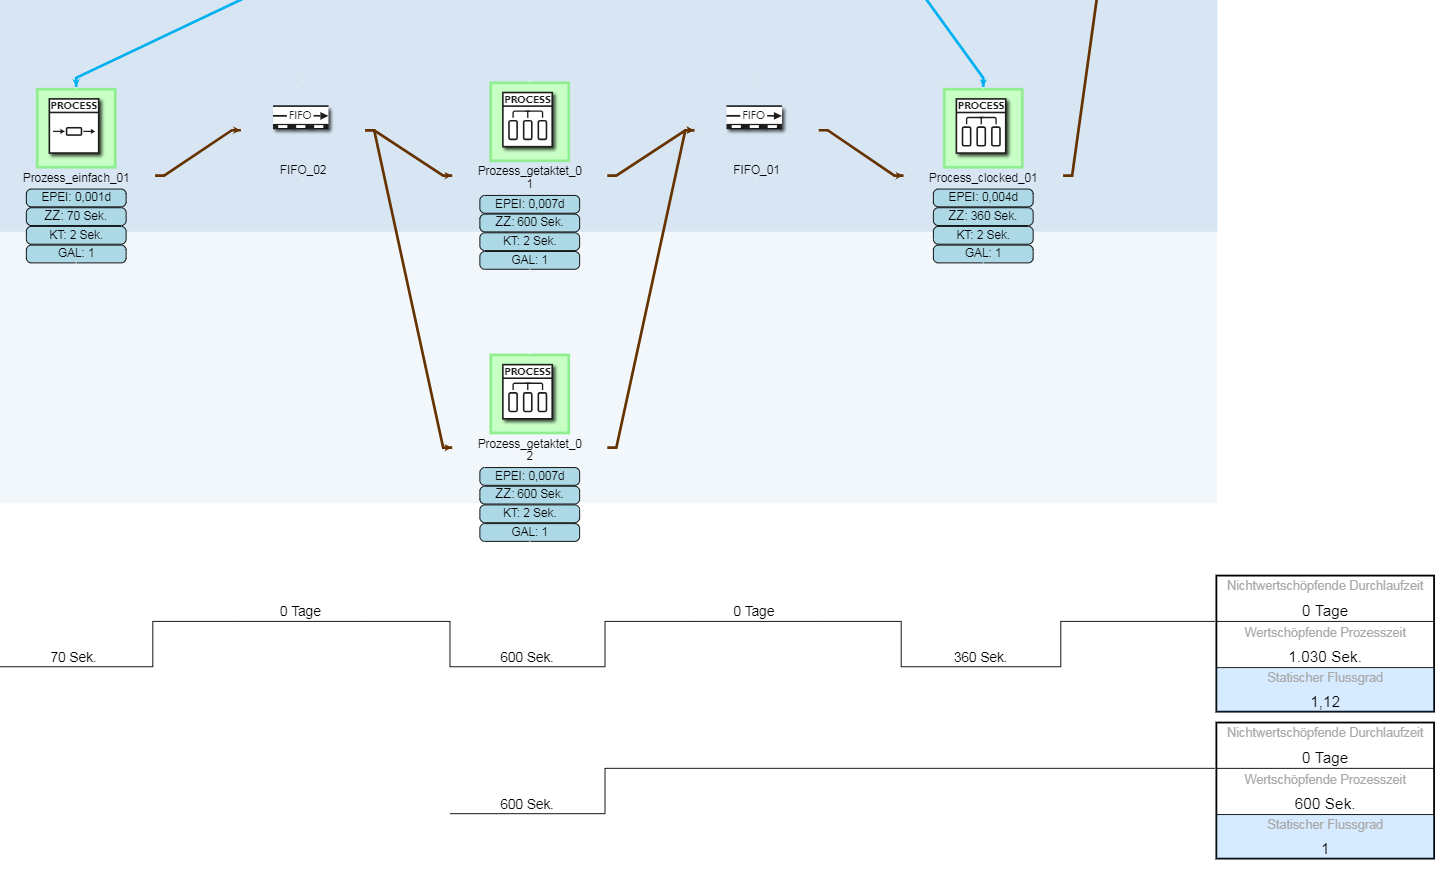This screenshot has width=1443, height=871.
Task: Click the Wertschöpfende Prozesszeit 1.030 Sek. value
Action: [1324, 657]
